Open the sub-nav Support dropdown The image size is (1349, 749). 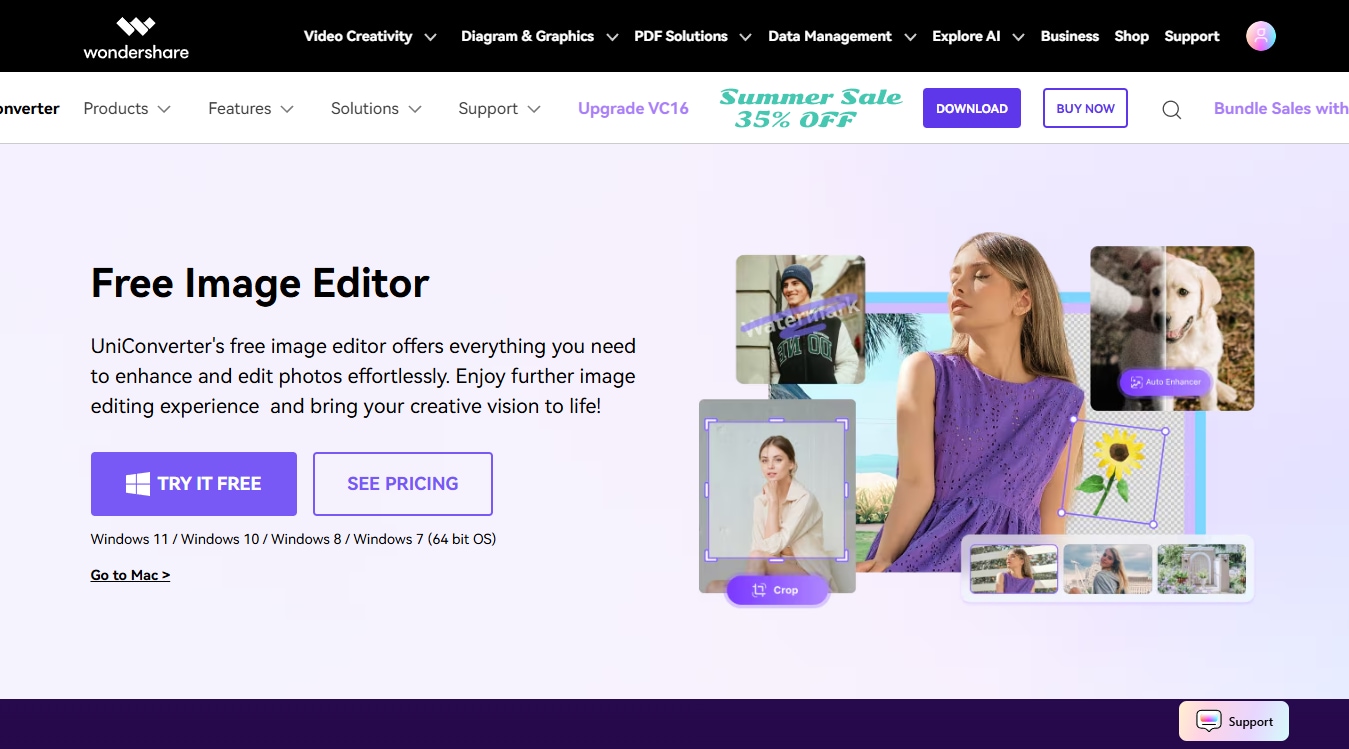click(499, 108)
